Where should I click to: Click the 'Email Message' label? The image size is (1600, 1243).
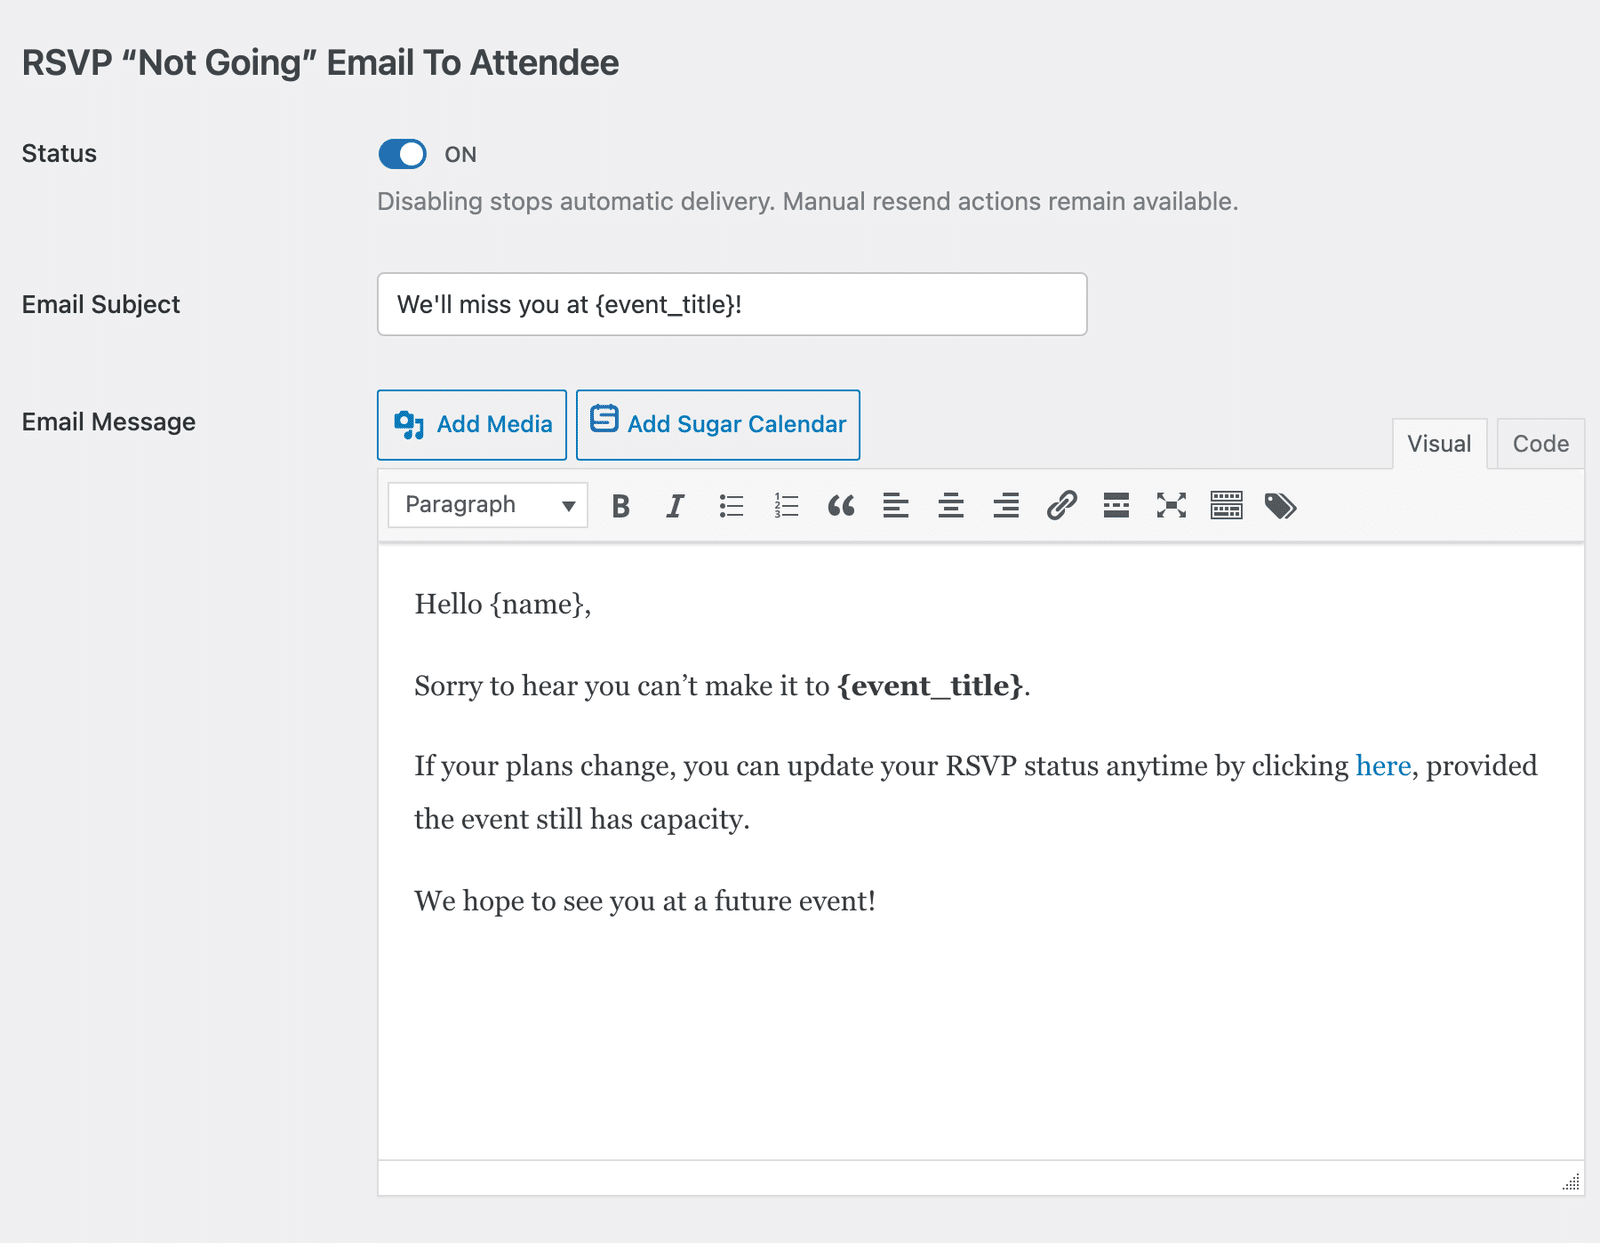[x=109, y=422]
